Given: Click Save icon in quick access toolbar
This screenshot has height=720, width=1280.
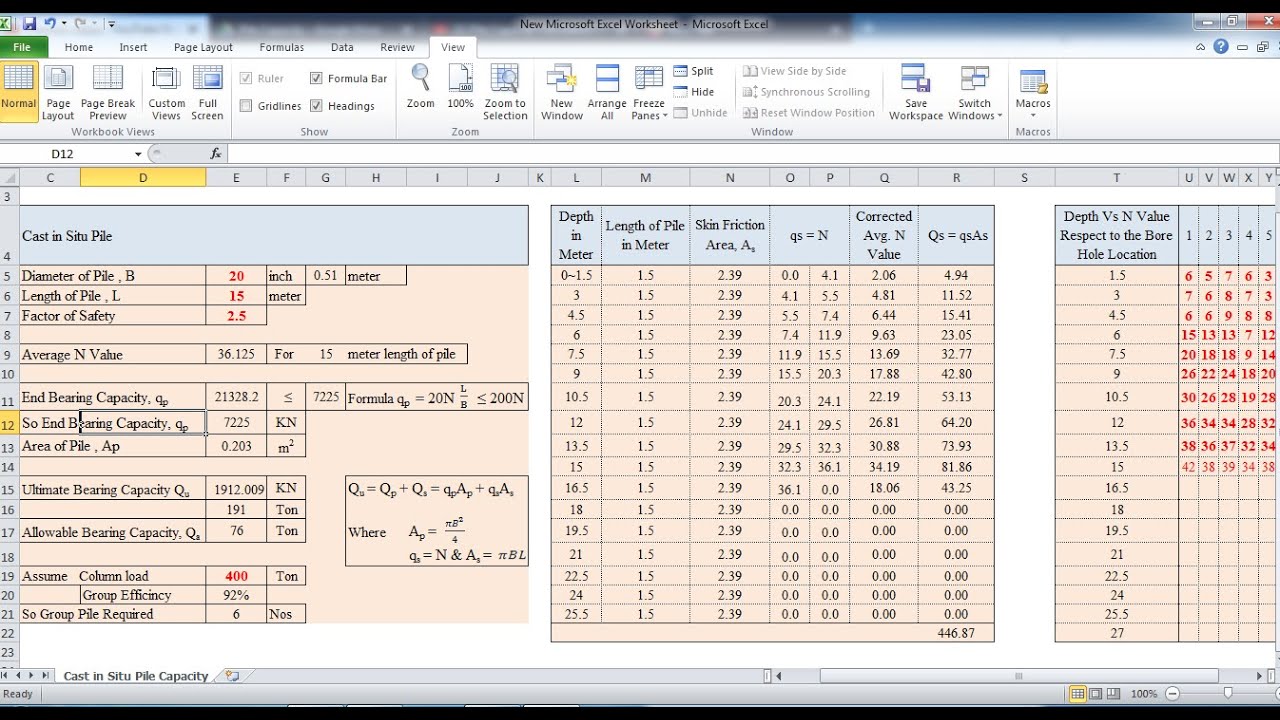Looking at the screenshot, I should (30, 23).
